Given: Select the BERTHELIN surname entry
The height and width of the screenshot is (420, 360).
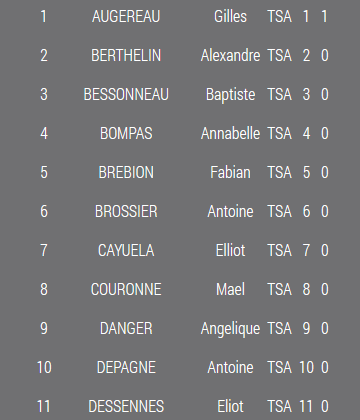Looking at the screenshot, I should click(126, 55).
